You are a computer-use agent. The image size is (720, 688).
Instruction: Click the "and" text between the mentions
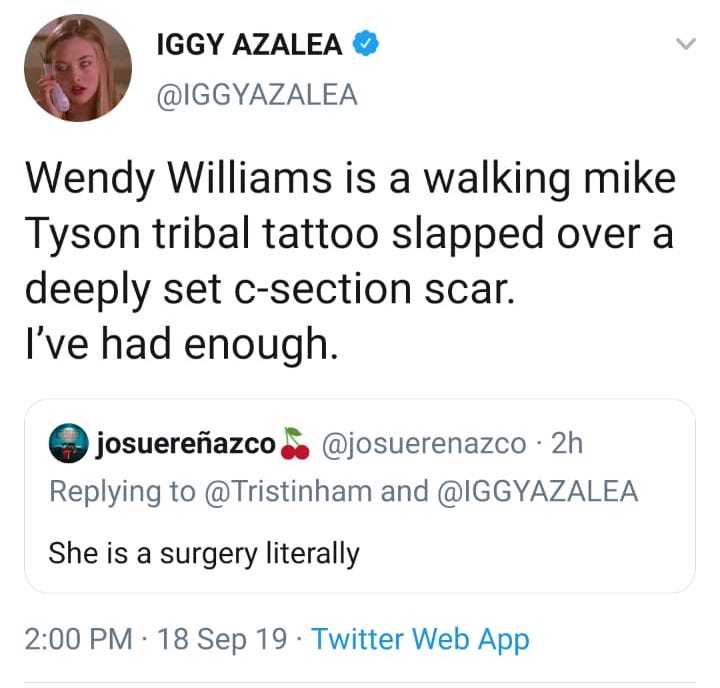pos(405,491)
